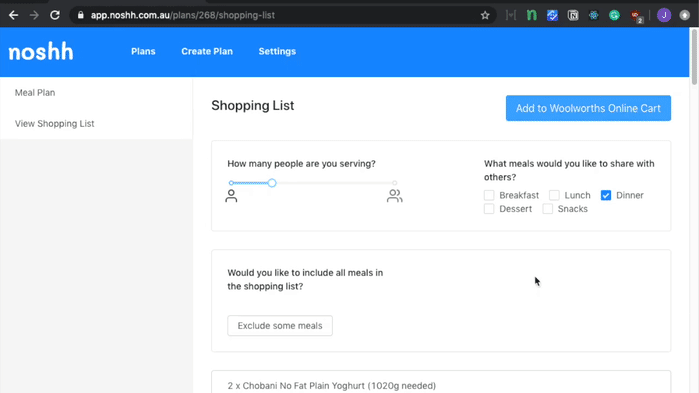This screenshot has width=699, height=393.
Task: Click the single person serving icon
Action: click(231, 196)
